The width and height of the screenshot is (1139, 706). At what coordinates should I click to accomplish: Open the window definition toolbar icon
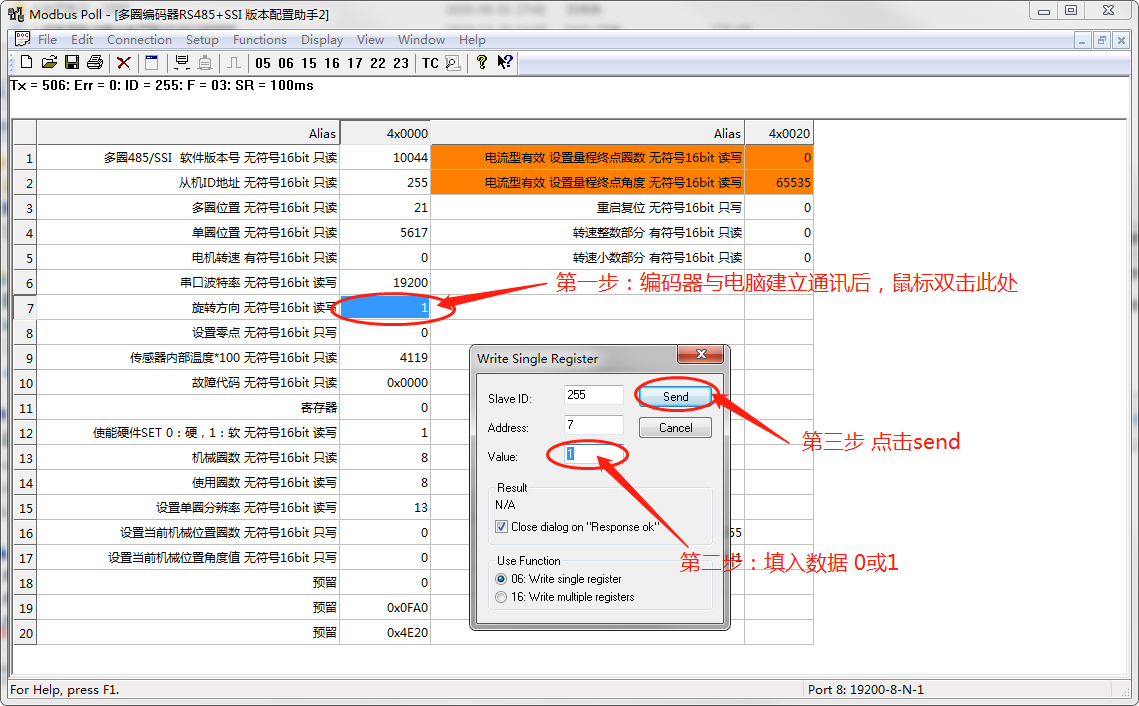(152, 62)
